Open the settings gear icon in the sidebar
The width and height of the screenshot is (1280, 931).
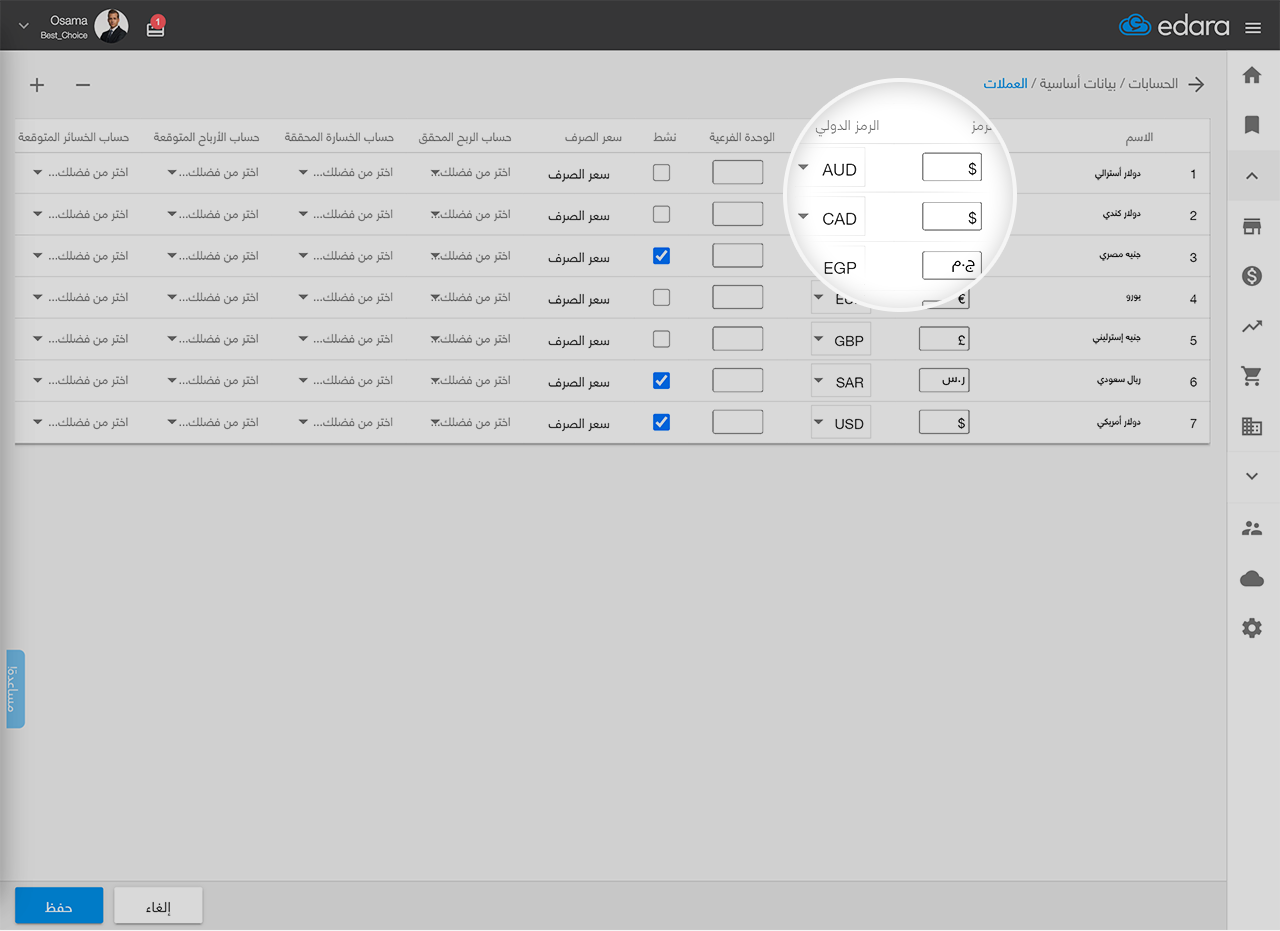(x=1252, y=628)
